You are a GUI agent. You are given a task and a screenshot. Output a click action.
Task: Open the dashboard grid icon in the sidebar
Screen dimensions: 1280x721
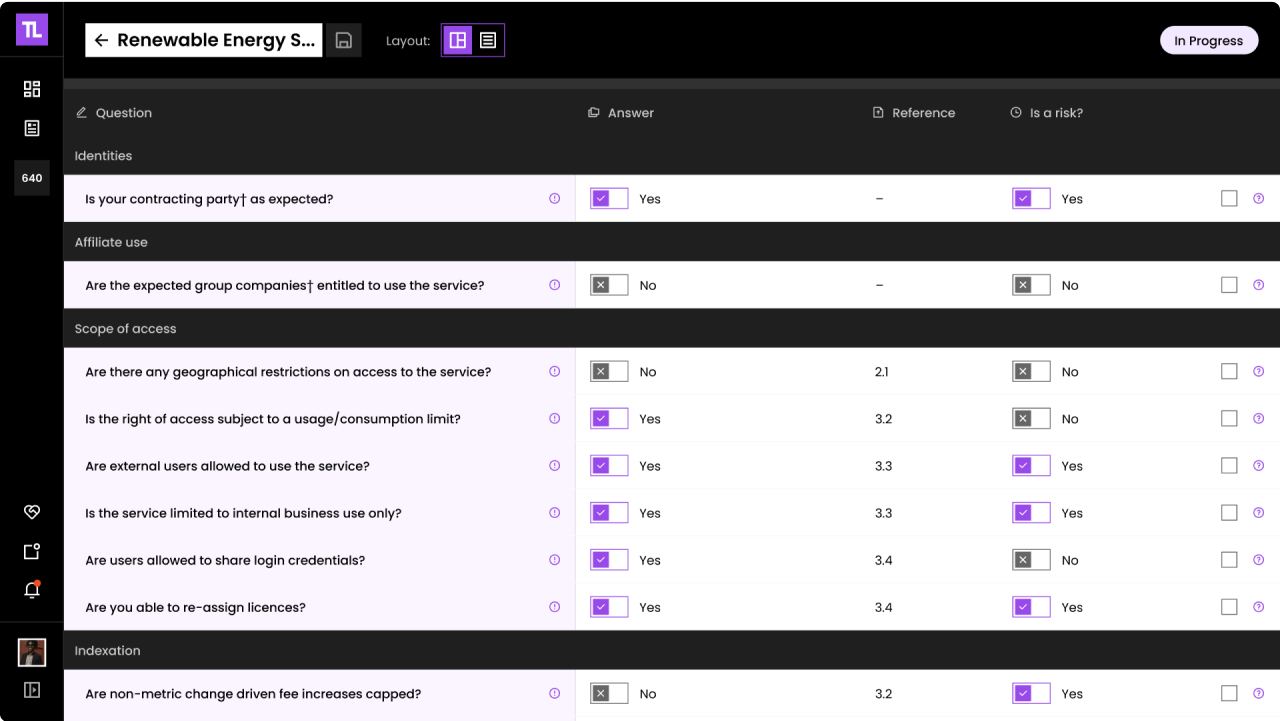coord(32,89)
